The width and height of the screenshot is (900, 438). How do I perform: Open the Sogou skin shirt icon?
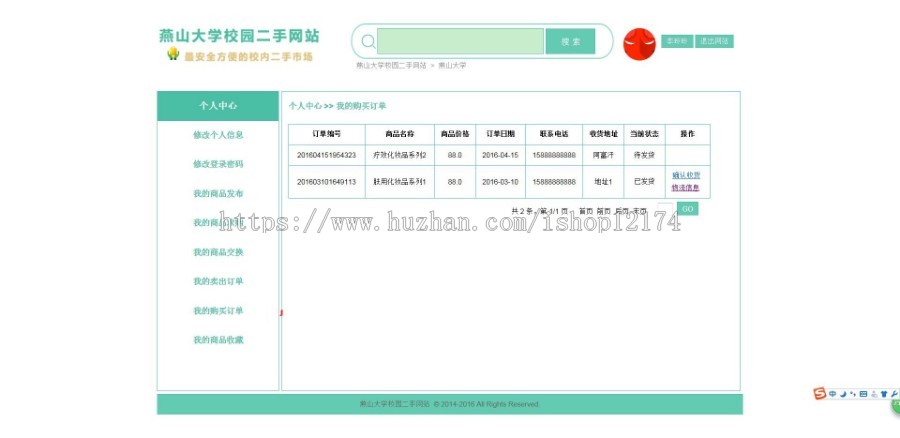tap(884, 394)
